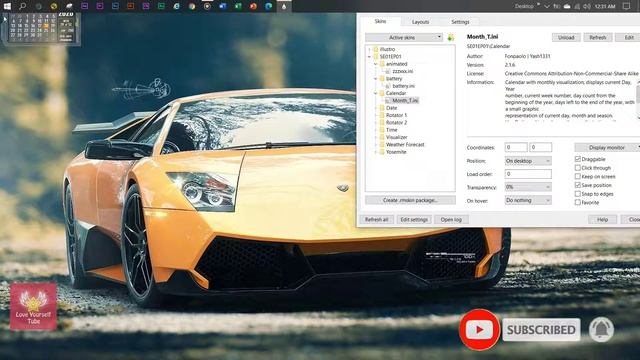Open the Display monitor dropdown
The height and width of the screenshot is (360, 640).
coord(607,147)
